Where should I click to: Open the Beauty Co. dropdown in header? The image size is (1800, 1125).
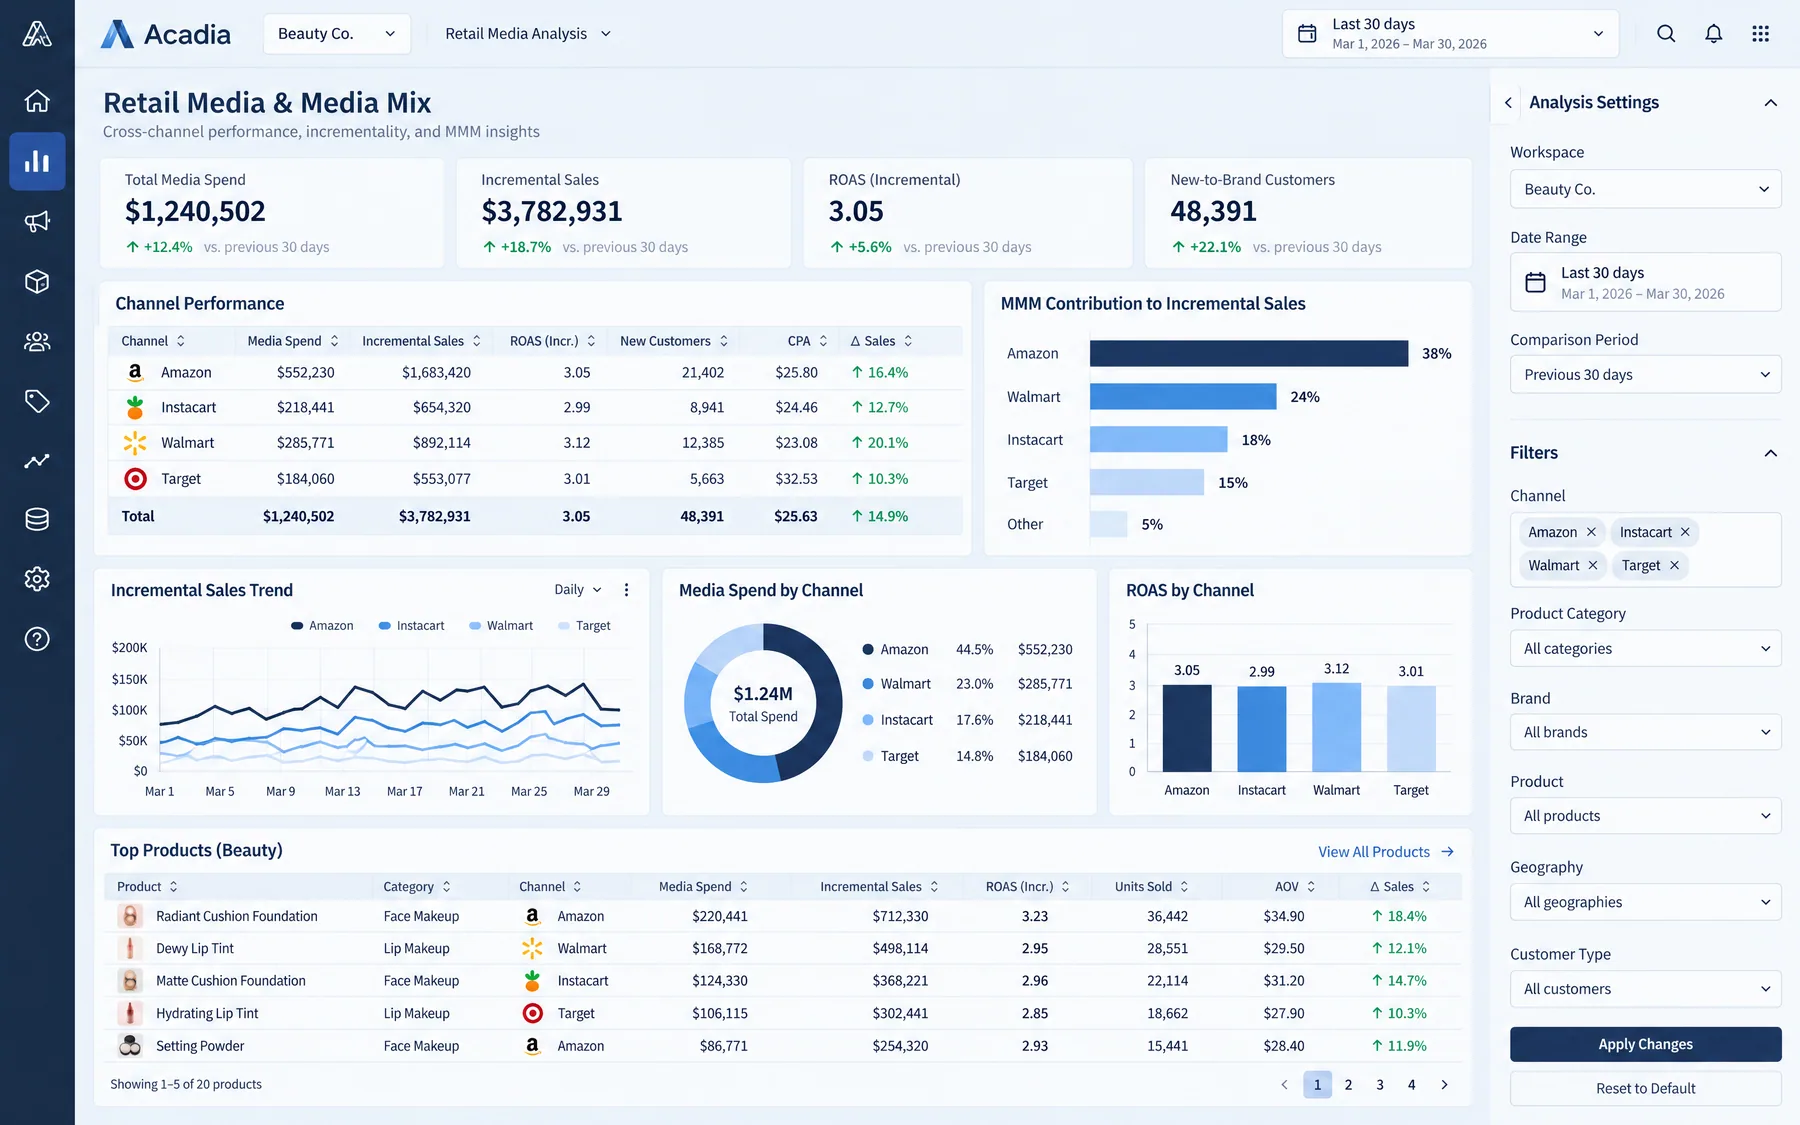click(x=337, y=34)
